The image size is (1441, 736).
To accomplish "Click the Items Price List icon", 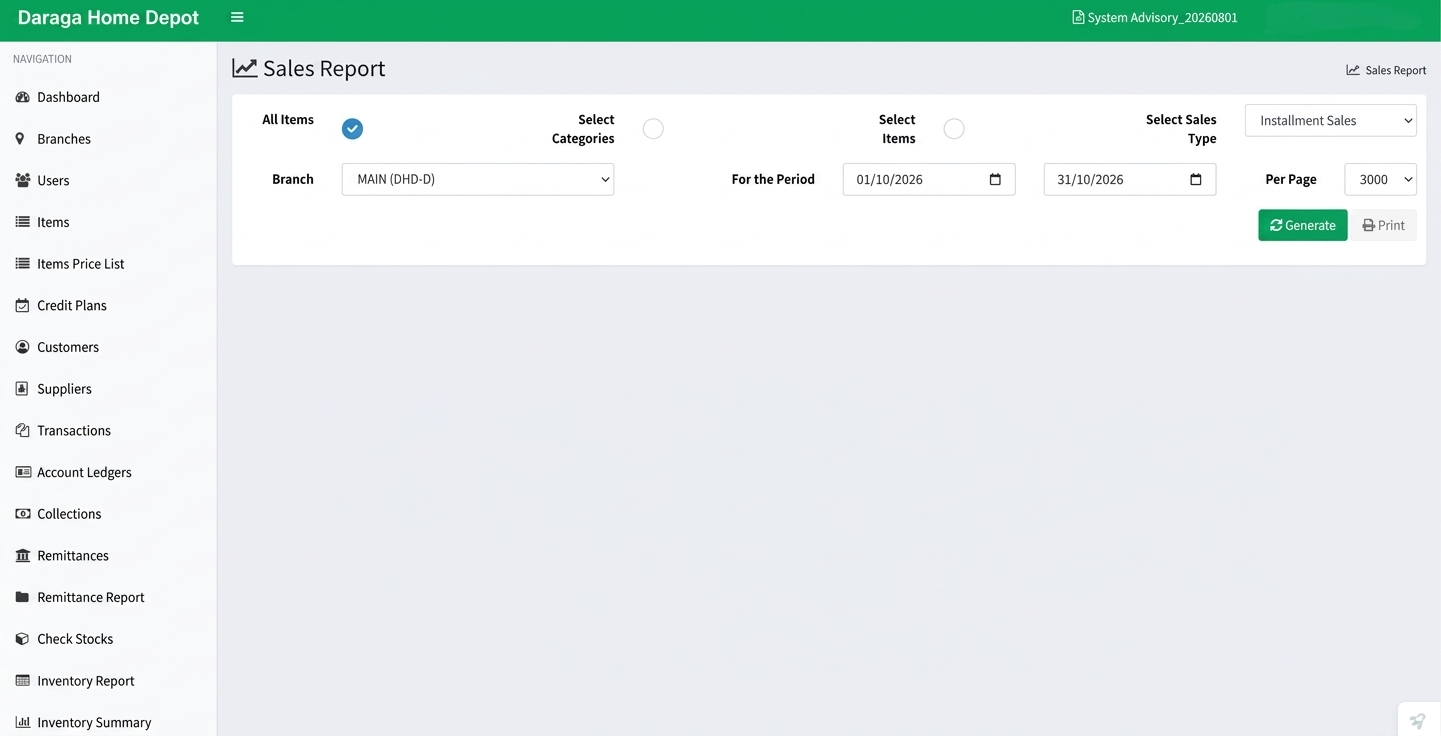I will (x=22, y=264).
